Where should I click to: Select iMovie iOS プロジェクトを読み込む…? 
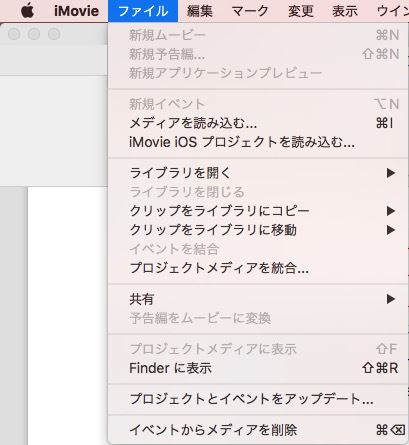(258, 142)
